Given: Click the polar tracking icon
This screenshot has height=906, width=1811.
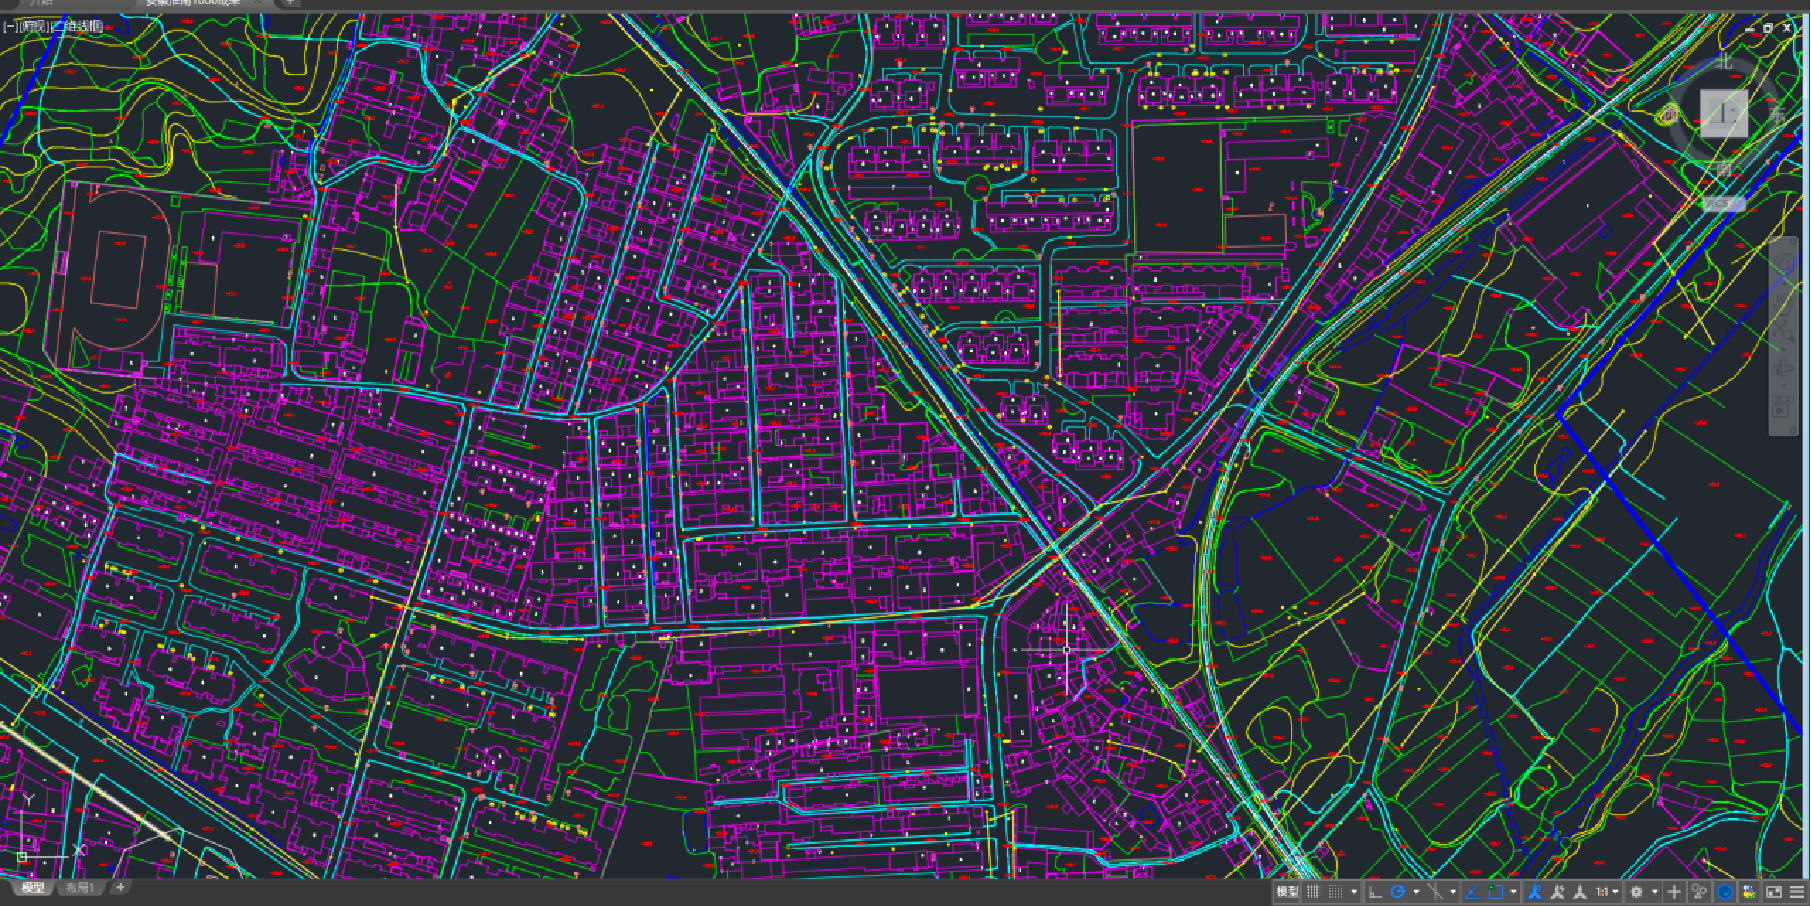Looking at the screenshot, I should pos(1398,891).
